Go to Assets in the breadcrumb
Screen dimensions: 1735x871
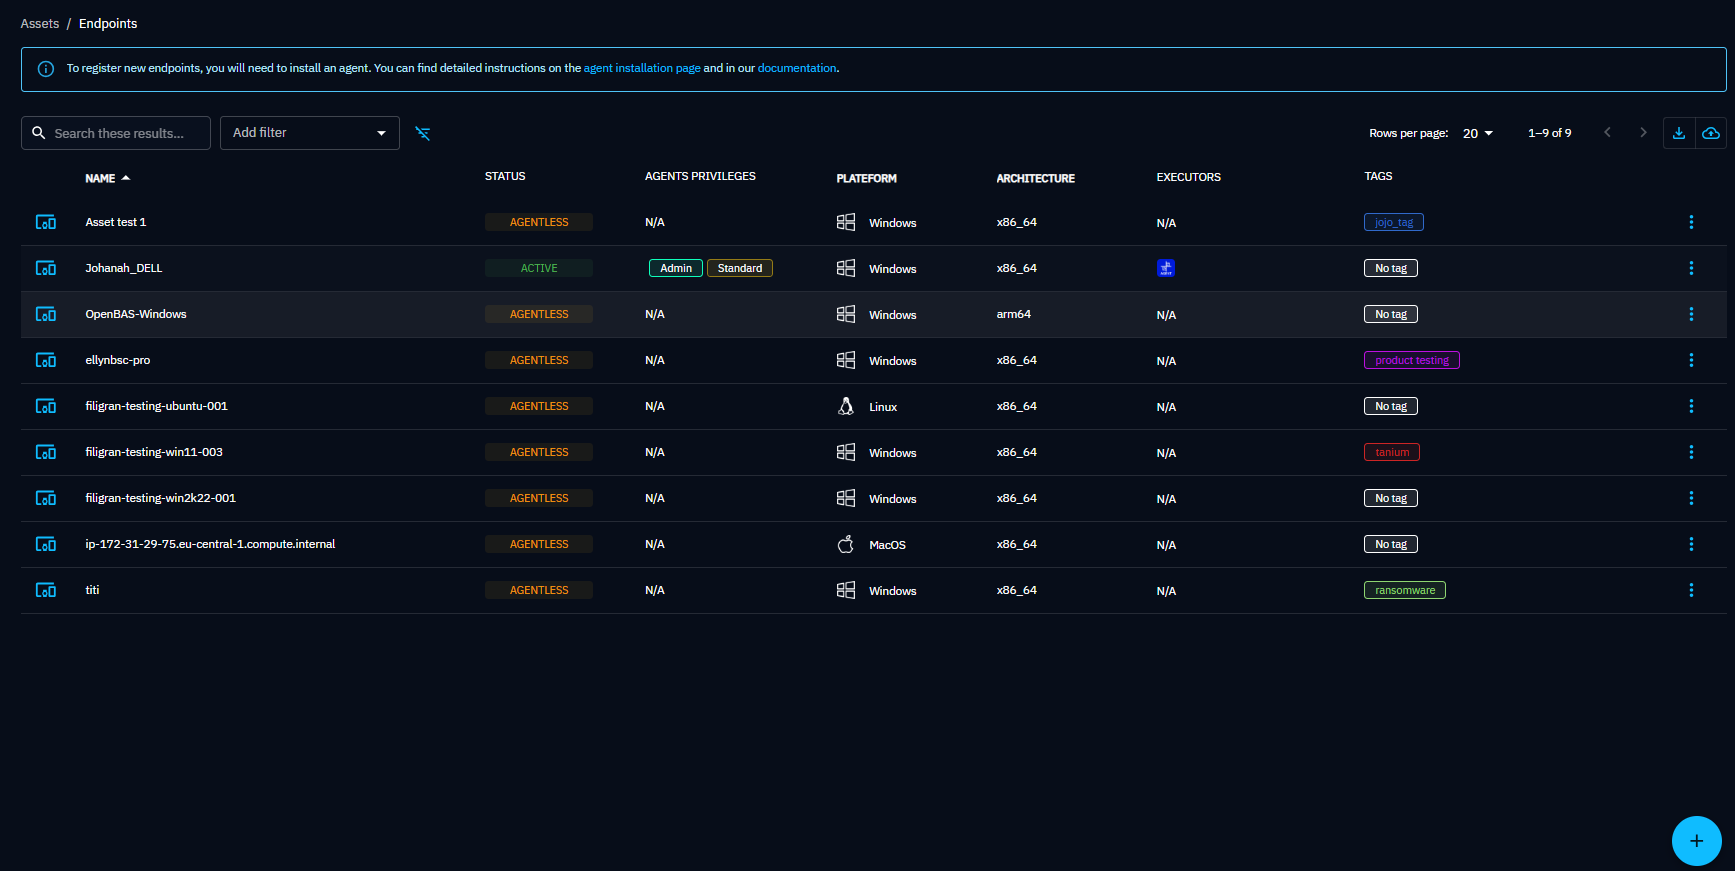pyautogui.click(x=40, y=23)
